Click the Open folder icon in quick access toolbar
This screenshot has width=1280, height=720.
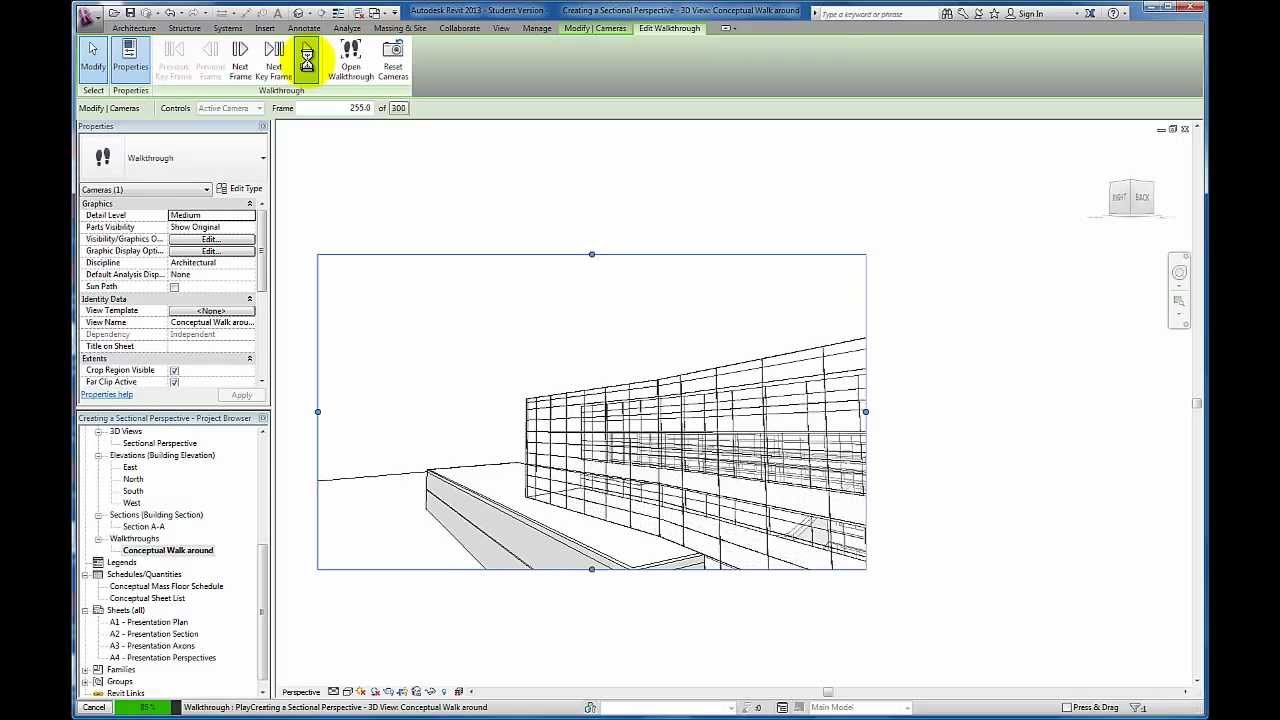coord(115,13)
